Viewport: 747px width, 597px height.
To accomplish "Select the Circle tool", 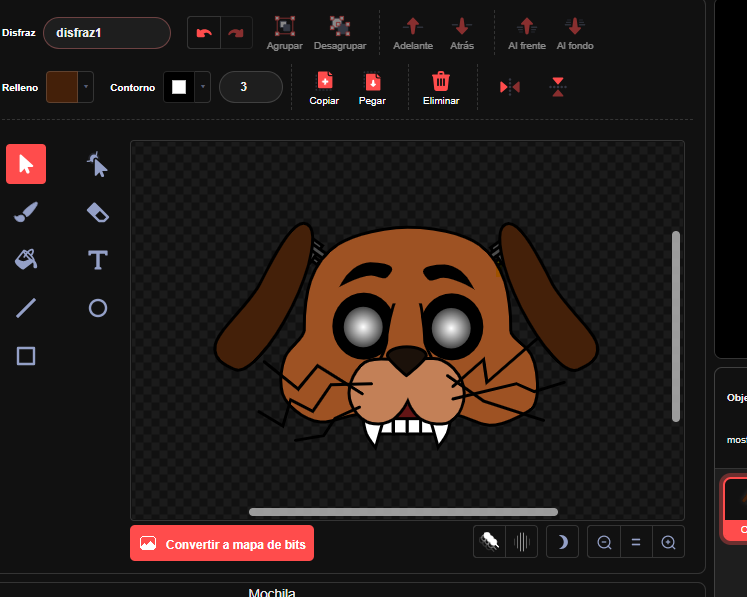I will (98, 308).
